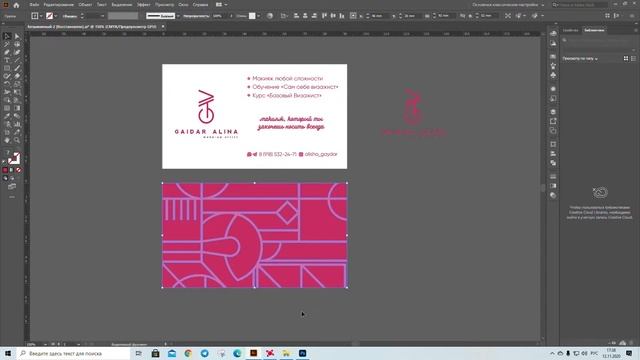Screen dimensions: 640x360
Task: Select the Gradient tool
Action: click(x=17, y=108)
